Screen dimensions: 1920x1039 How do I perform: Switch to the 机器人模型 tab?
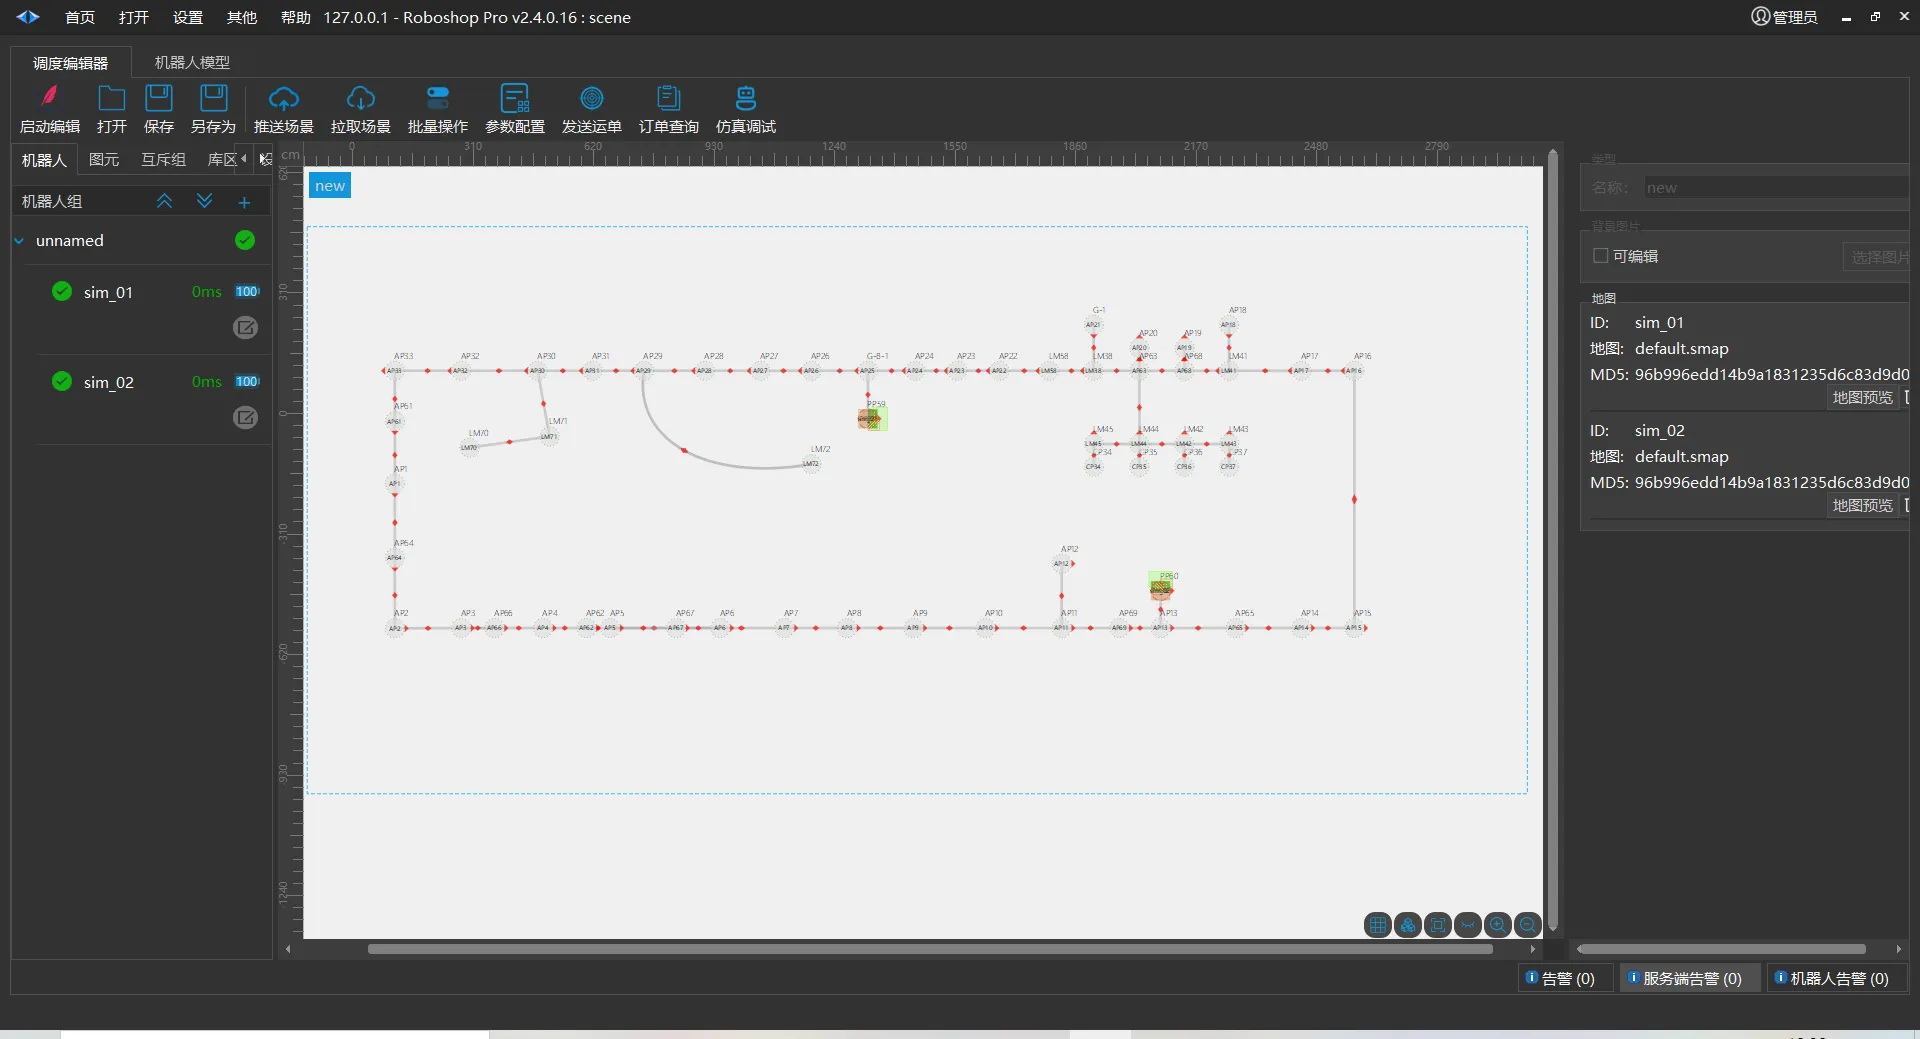(192, 62)
